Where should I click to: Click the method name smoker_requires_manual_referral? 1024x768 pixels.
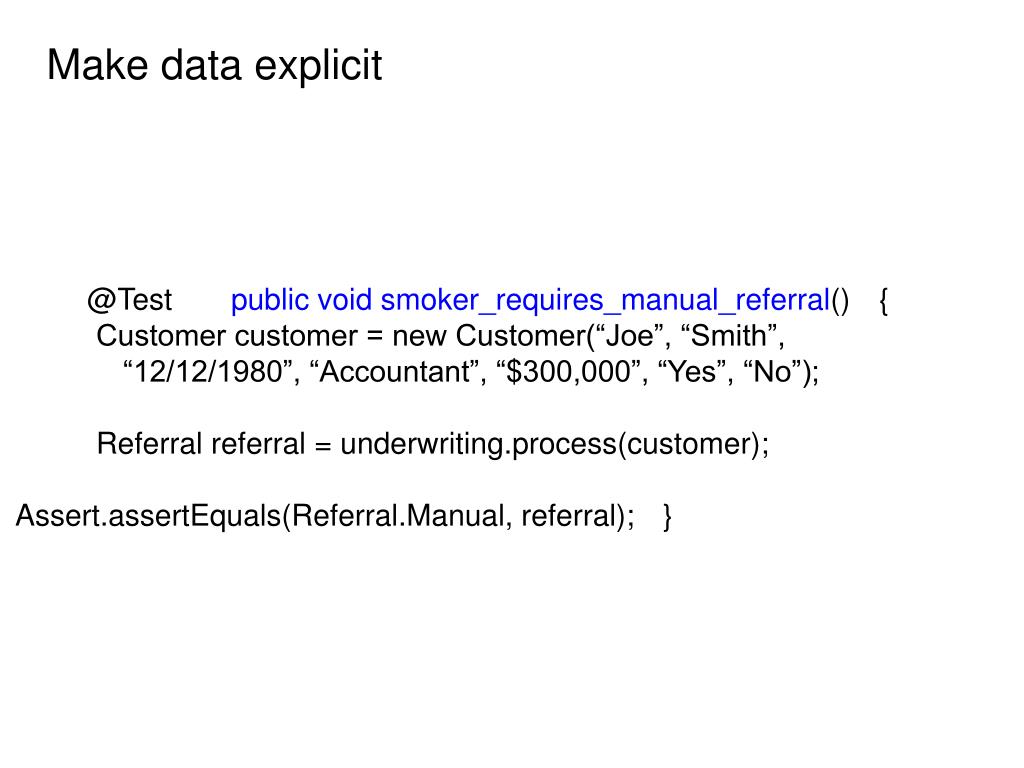pos(605,301)
